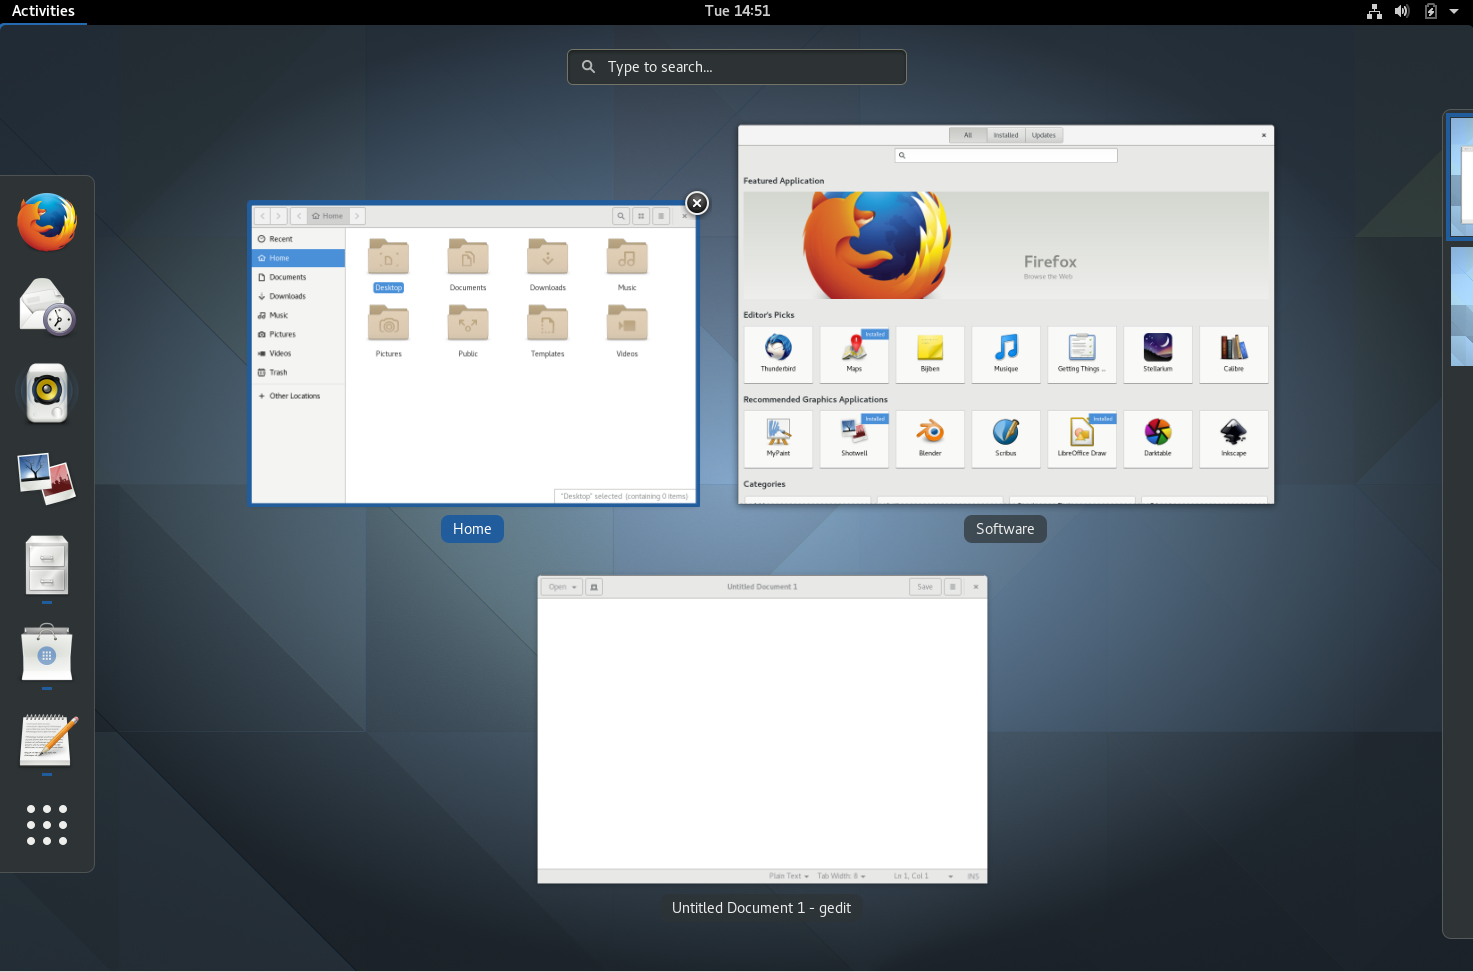The width and height of the screenshot is (1473, 972).
Task: Open gedit's Open document dropdown
Action: (561, 587)
